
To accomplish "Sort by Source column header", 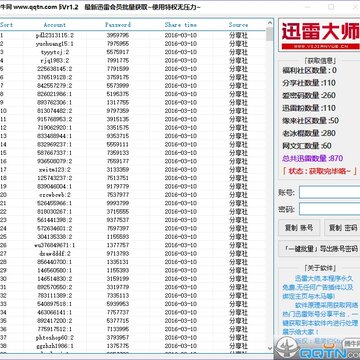I will [239, 25].
